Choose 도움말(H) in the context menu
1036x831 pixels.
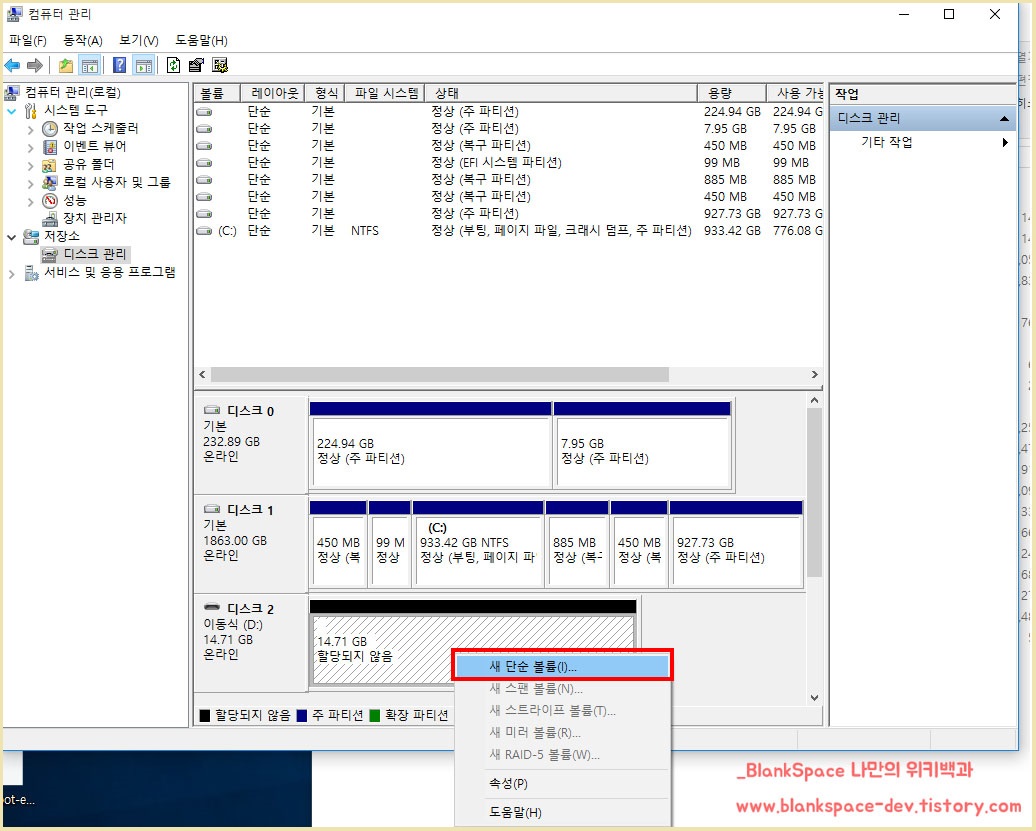[562, 813]
